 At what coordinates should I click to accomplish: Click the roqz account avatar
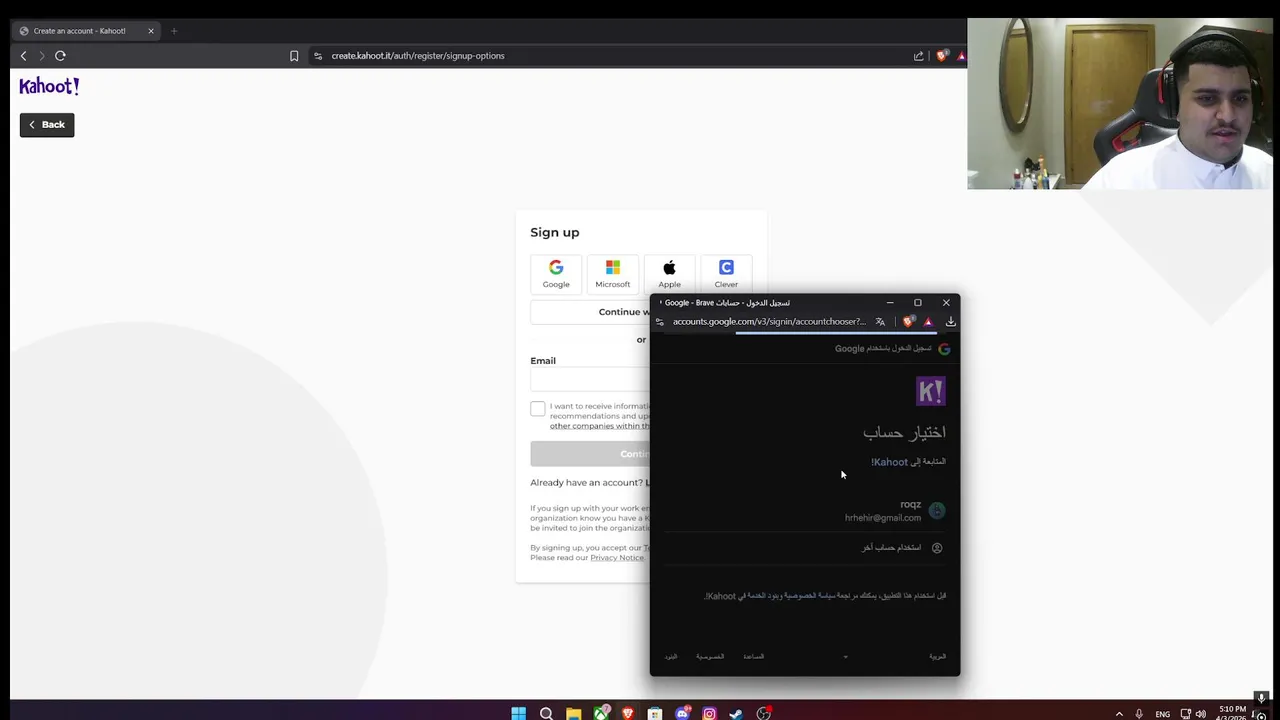[937, 511]
